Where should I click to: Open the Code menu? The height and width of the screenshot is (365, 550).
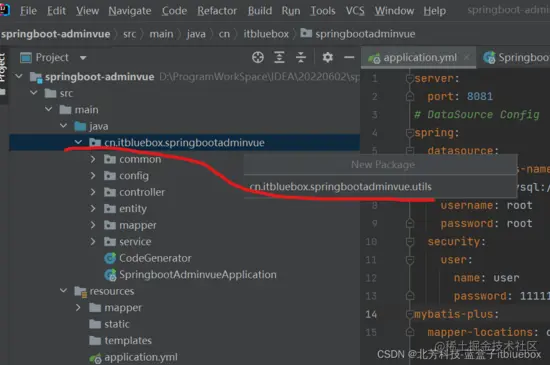click(x=174, y=11)
